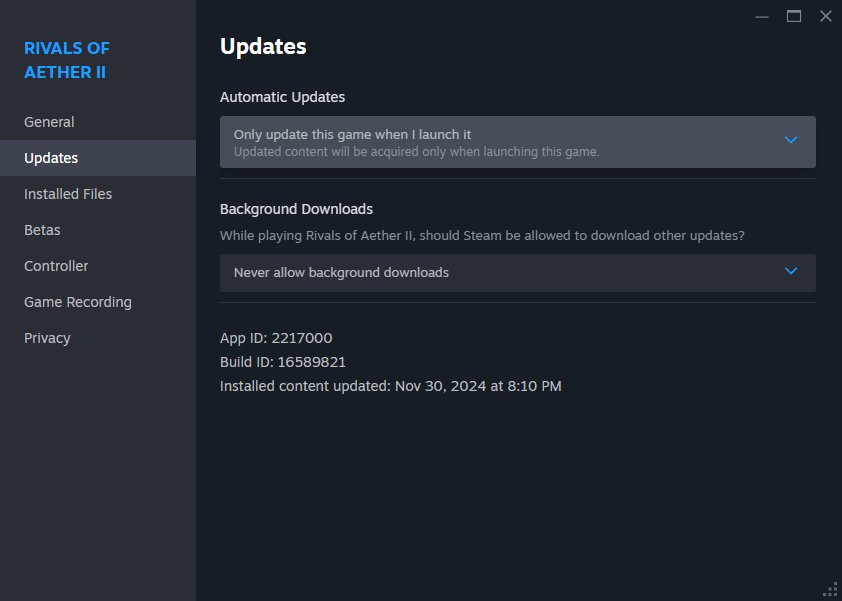Click the Updates page heading
Screen dimensions: 842x601
pos(263,47)
